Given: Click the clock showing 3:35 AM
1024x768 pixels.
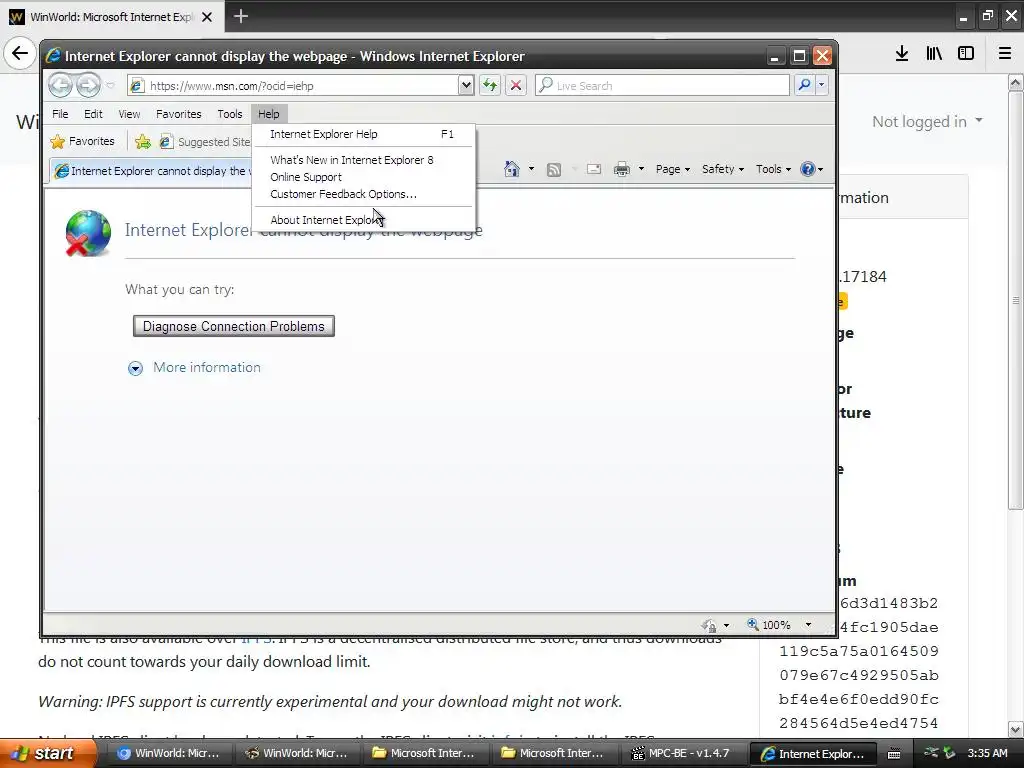Looking at the screenshot, I should coord(987,754).
